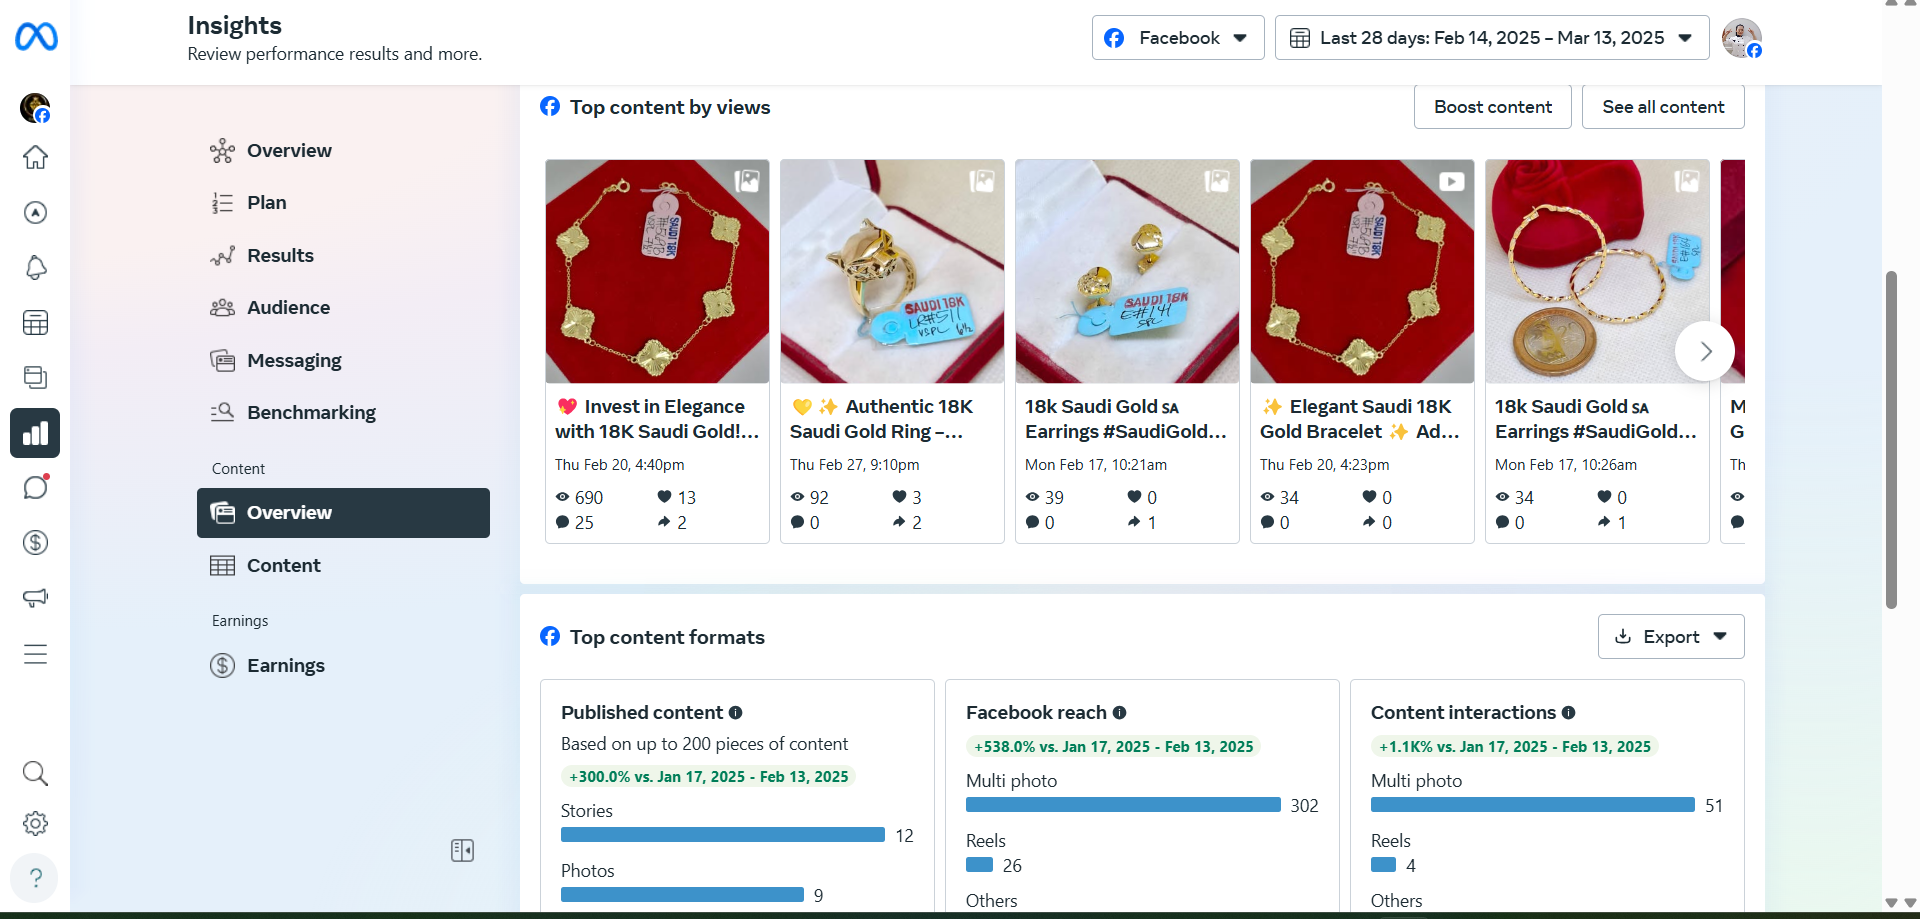Click the '+300.0% vs. Jan 17, 2025' badge
1920x919 pixels.
point(709,777)
